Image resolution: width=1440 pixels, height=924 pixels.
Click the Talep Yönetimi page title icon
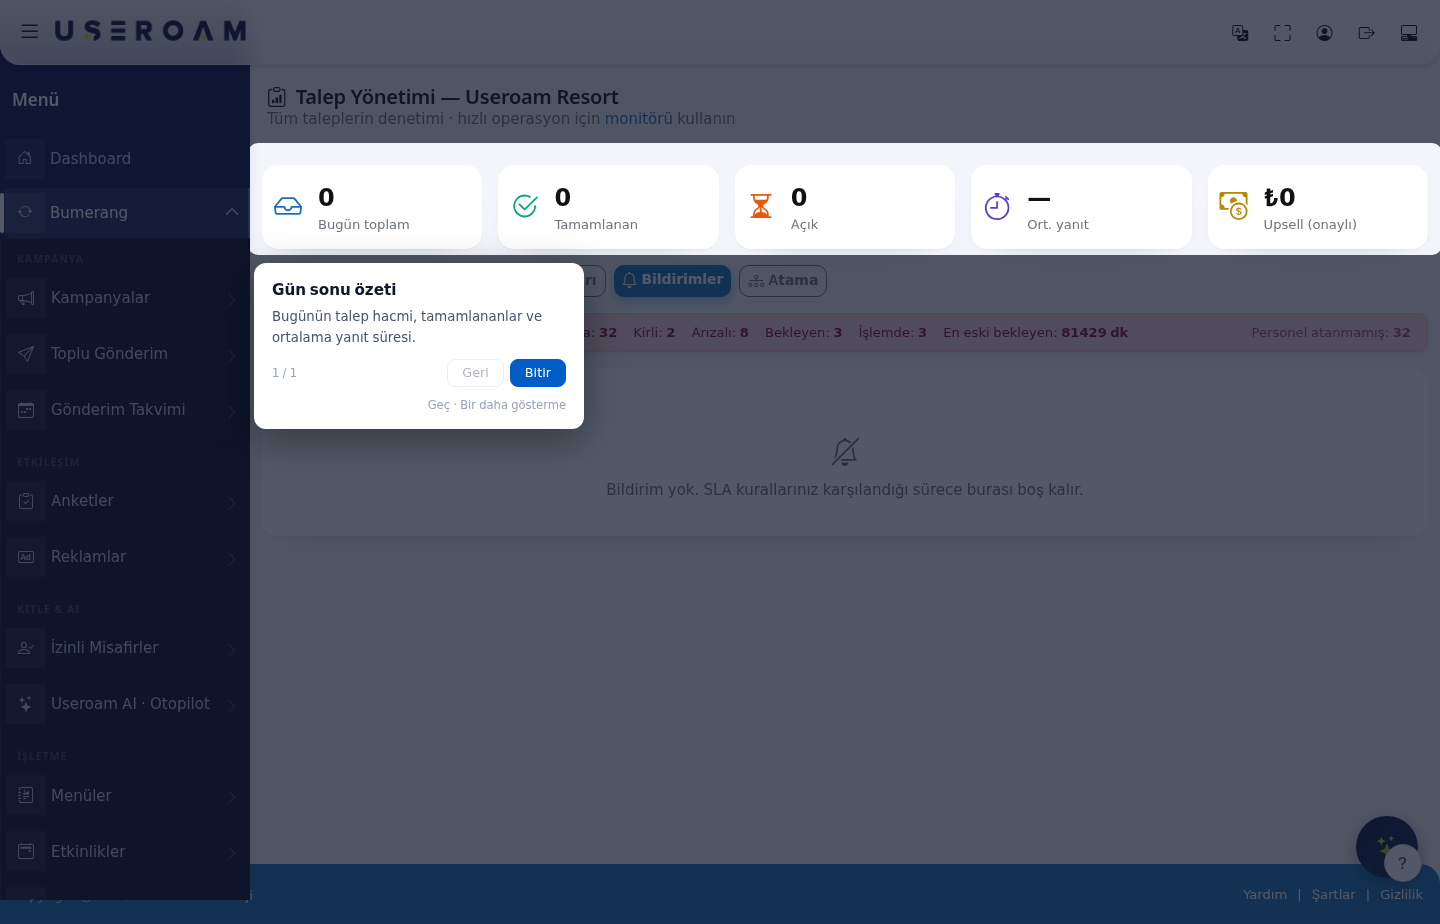[x=277, y=97]
